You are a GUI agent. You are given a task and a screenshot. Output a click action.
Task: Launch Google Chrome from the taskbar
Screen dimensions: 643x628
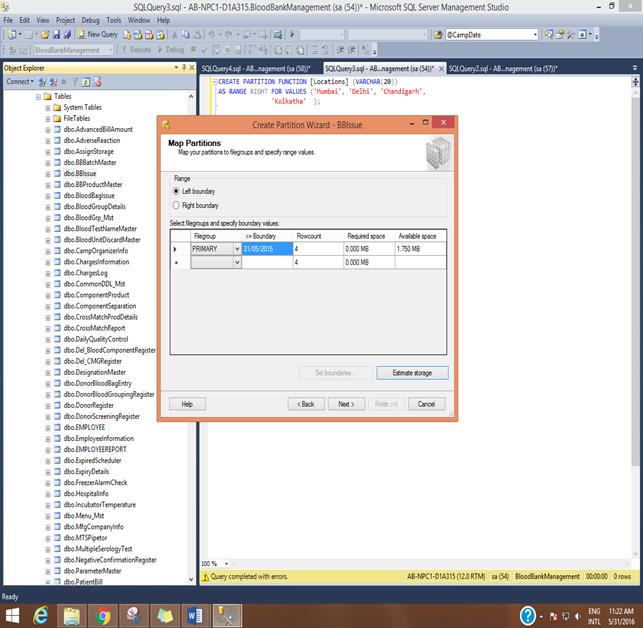coord(102,613)
